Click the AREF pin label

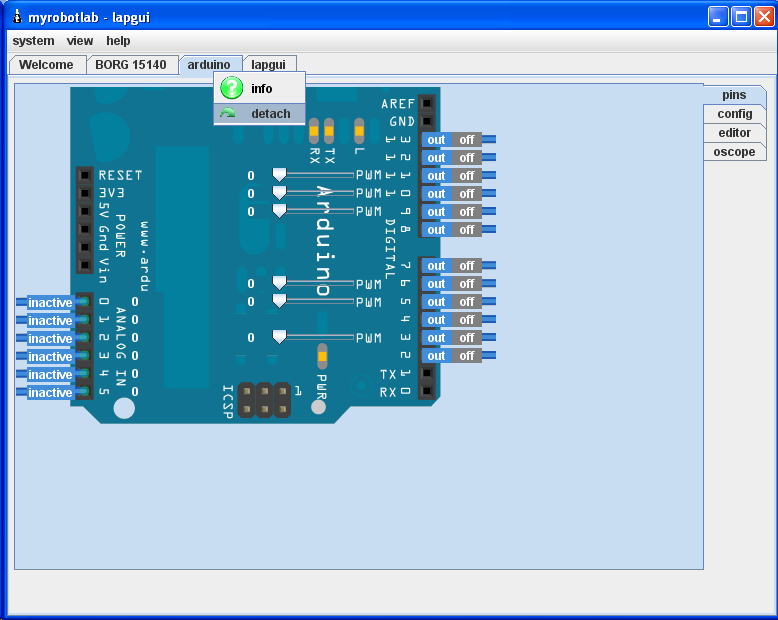pyautogui.click(x=398, y=104)
